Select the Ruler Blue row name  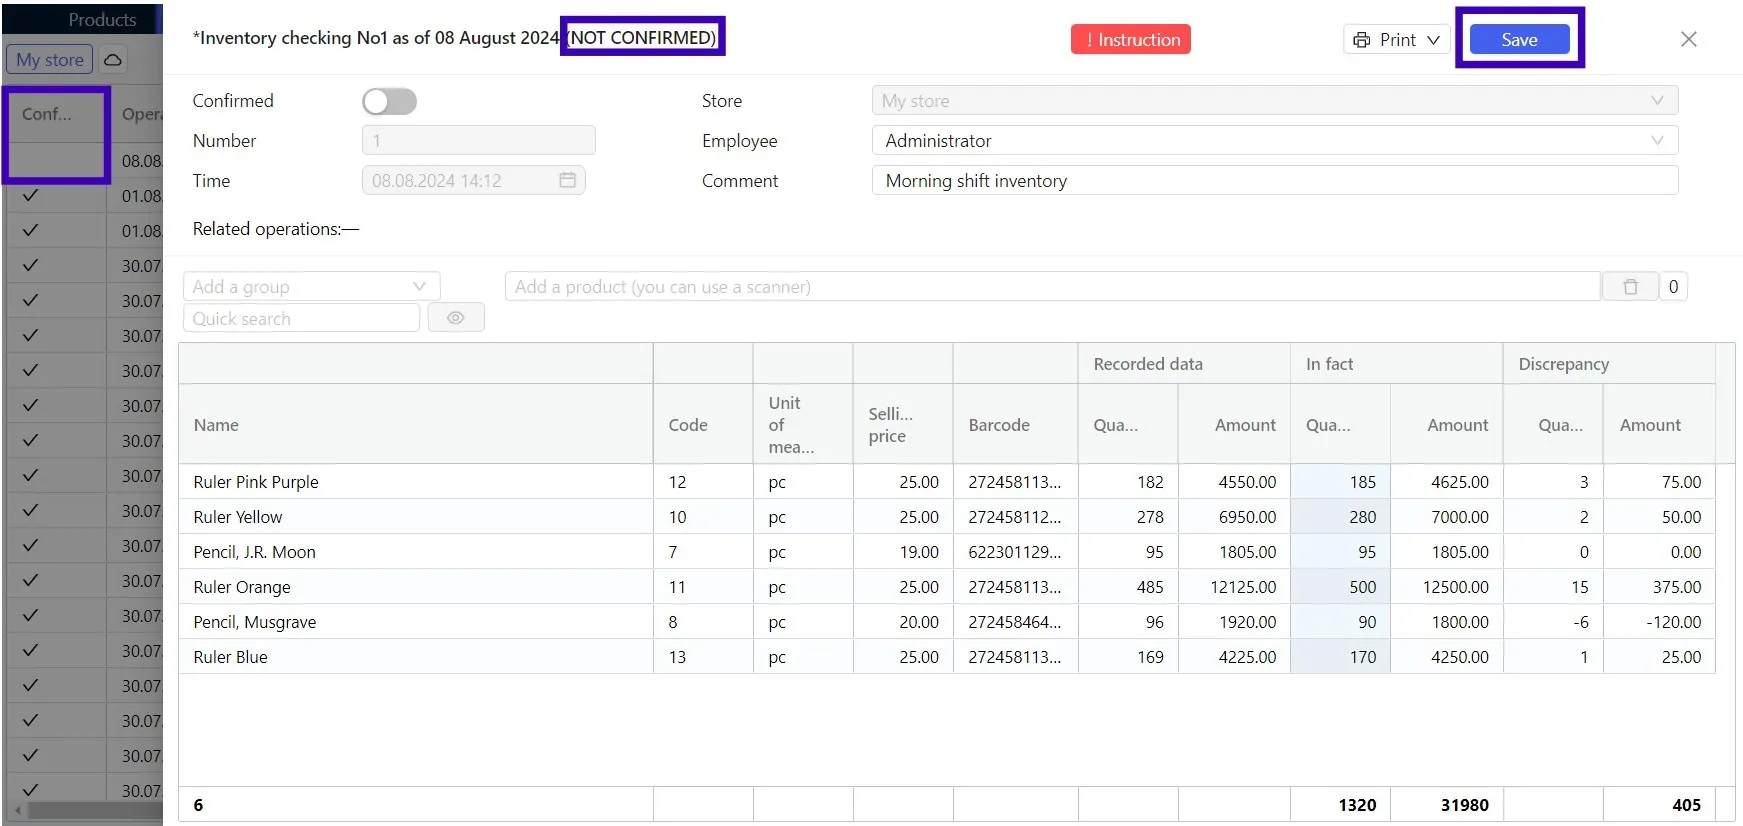[231, 657]
